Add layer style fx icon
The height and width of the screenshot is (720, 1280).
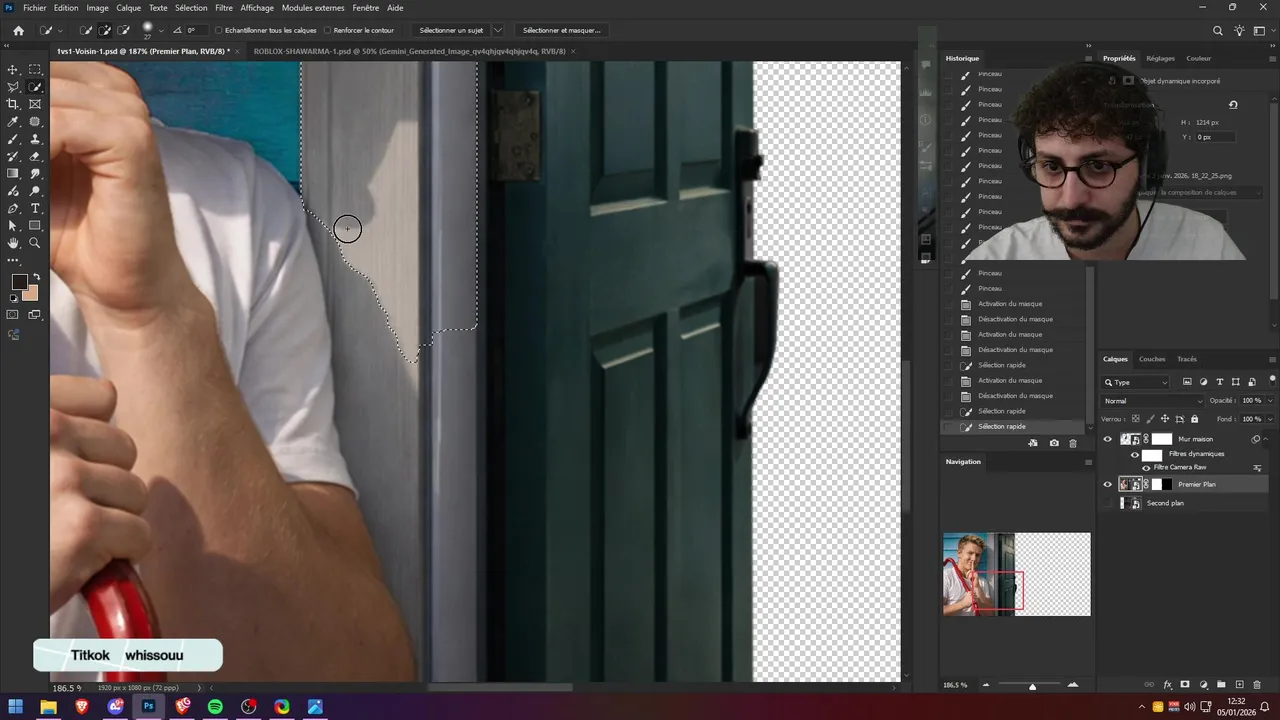coord(1167,685)
